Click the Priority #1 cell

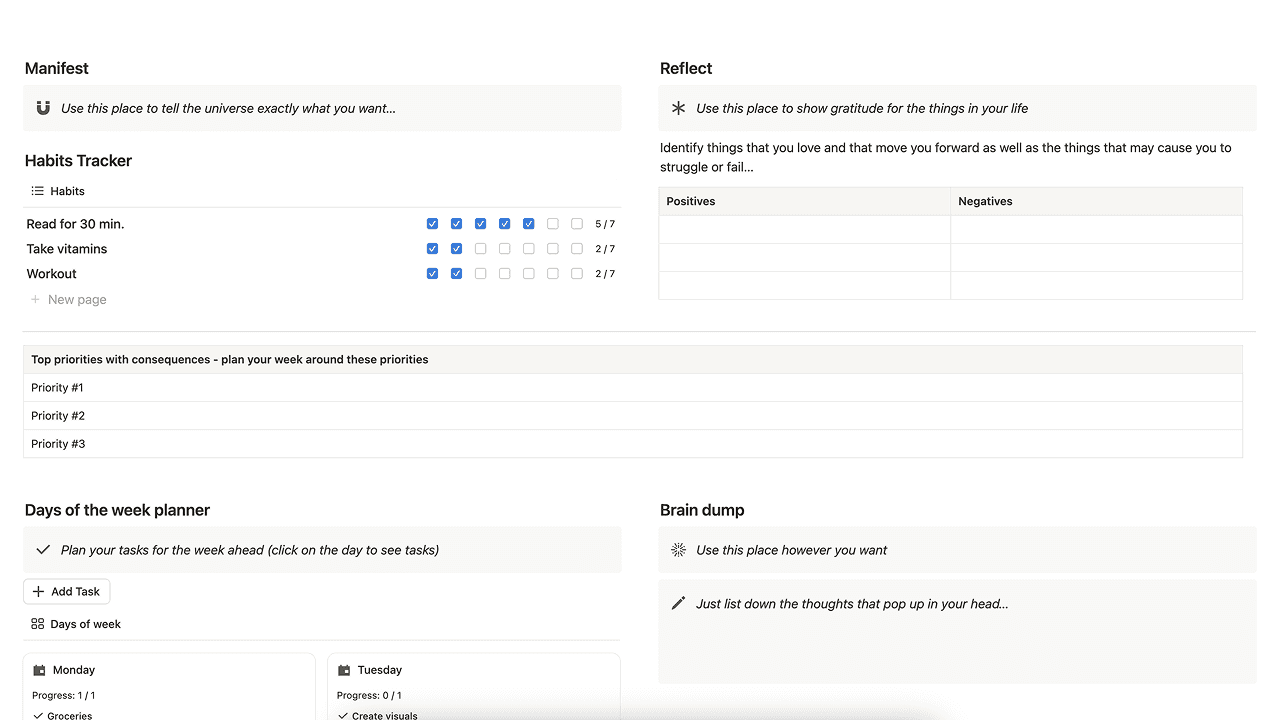633,388
